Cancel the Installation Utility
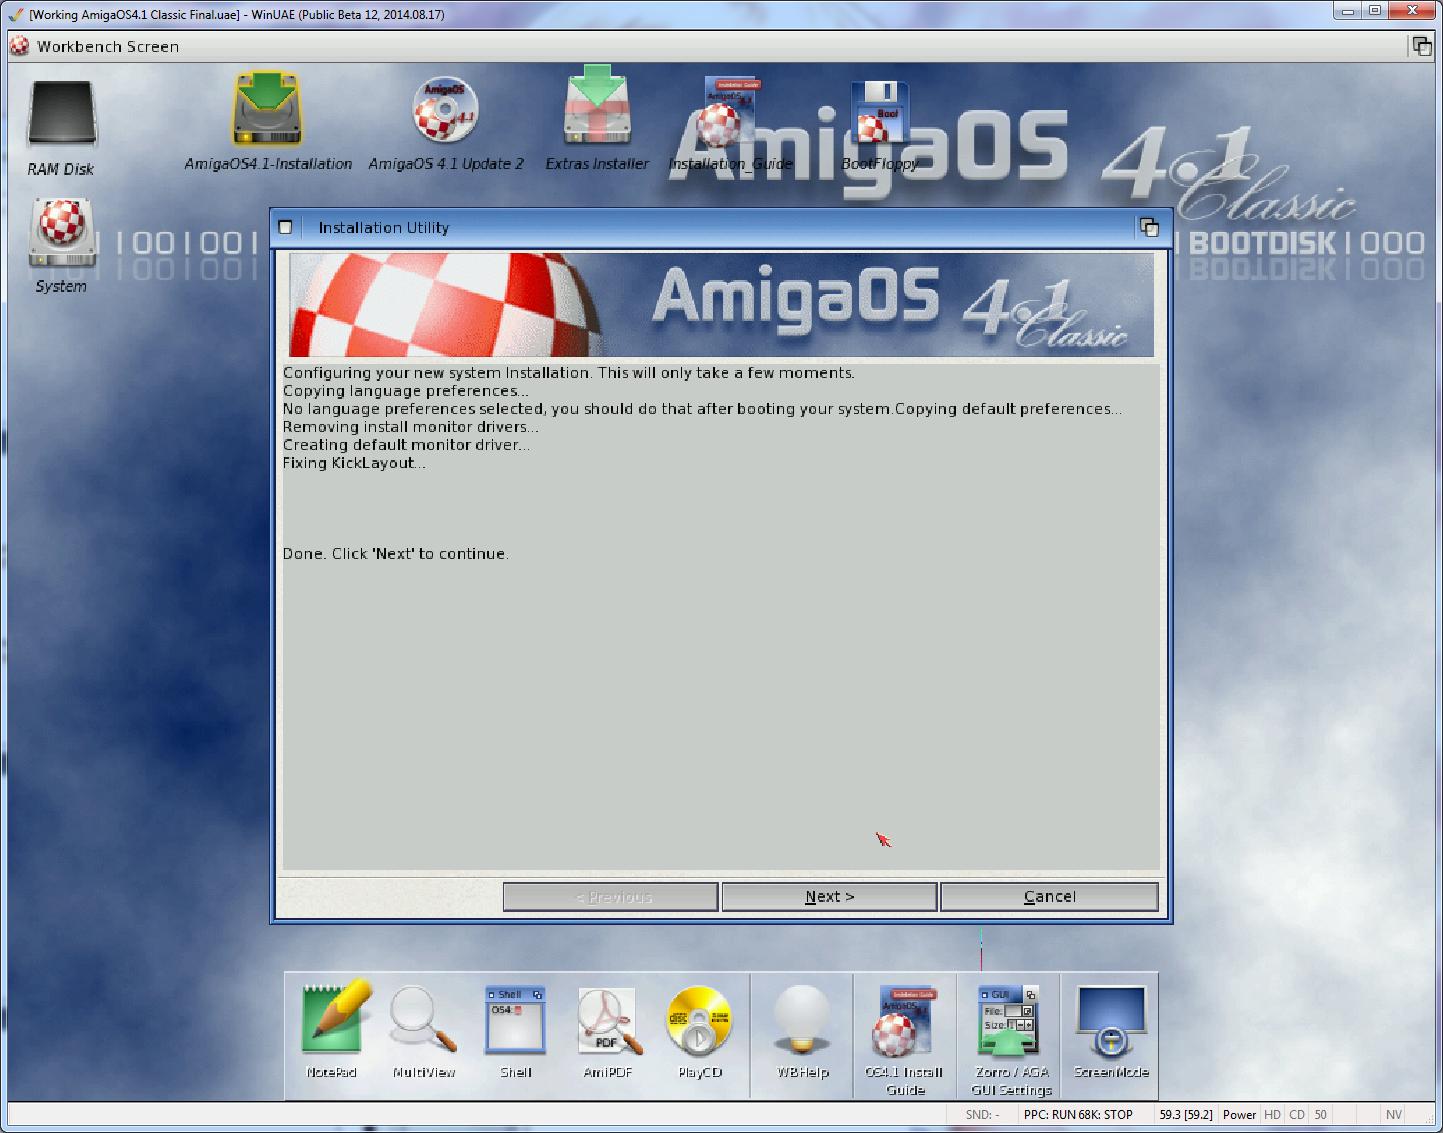1443x1133 pixels. pyautogui.click(x=1049, y=897)
